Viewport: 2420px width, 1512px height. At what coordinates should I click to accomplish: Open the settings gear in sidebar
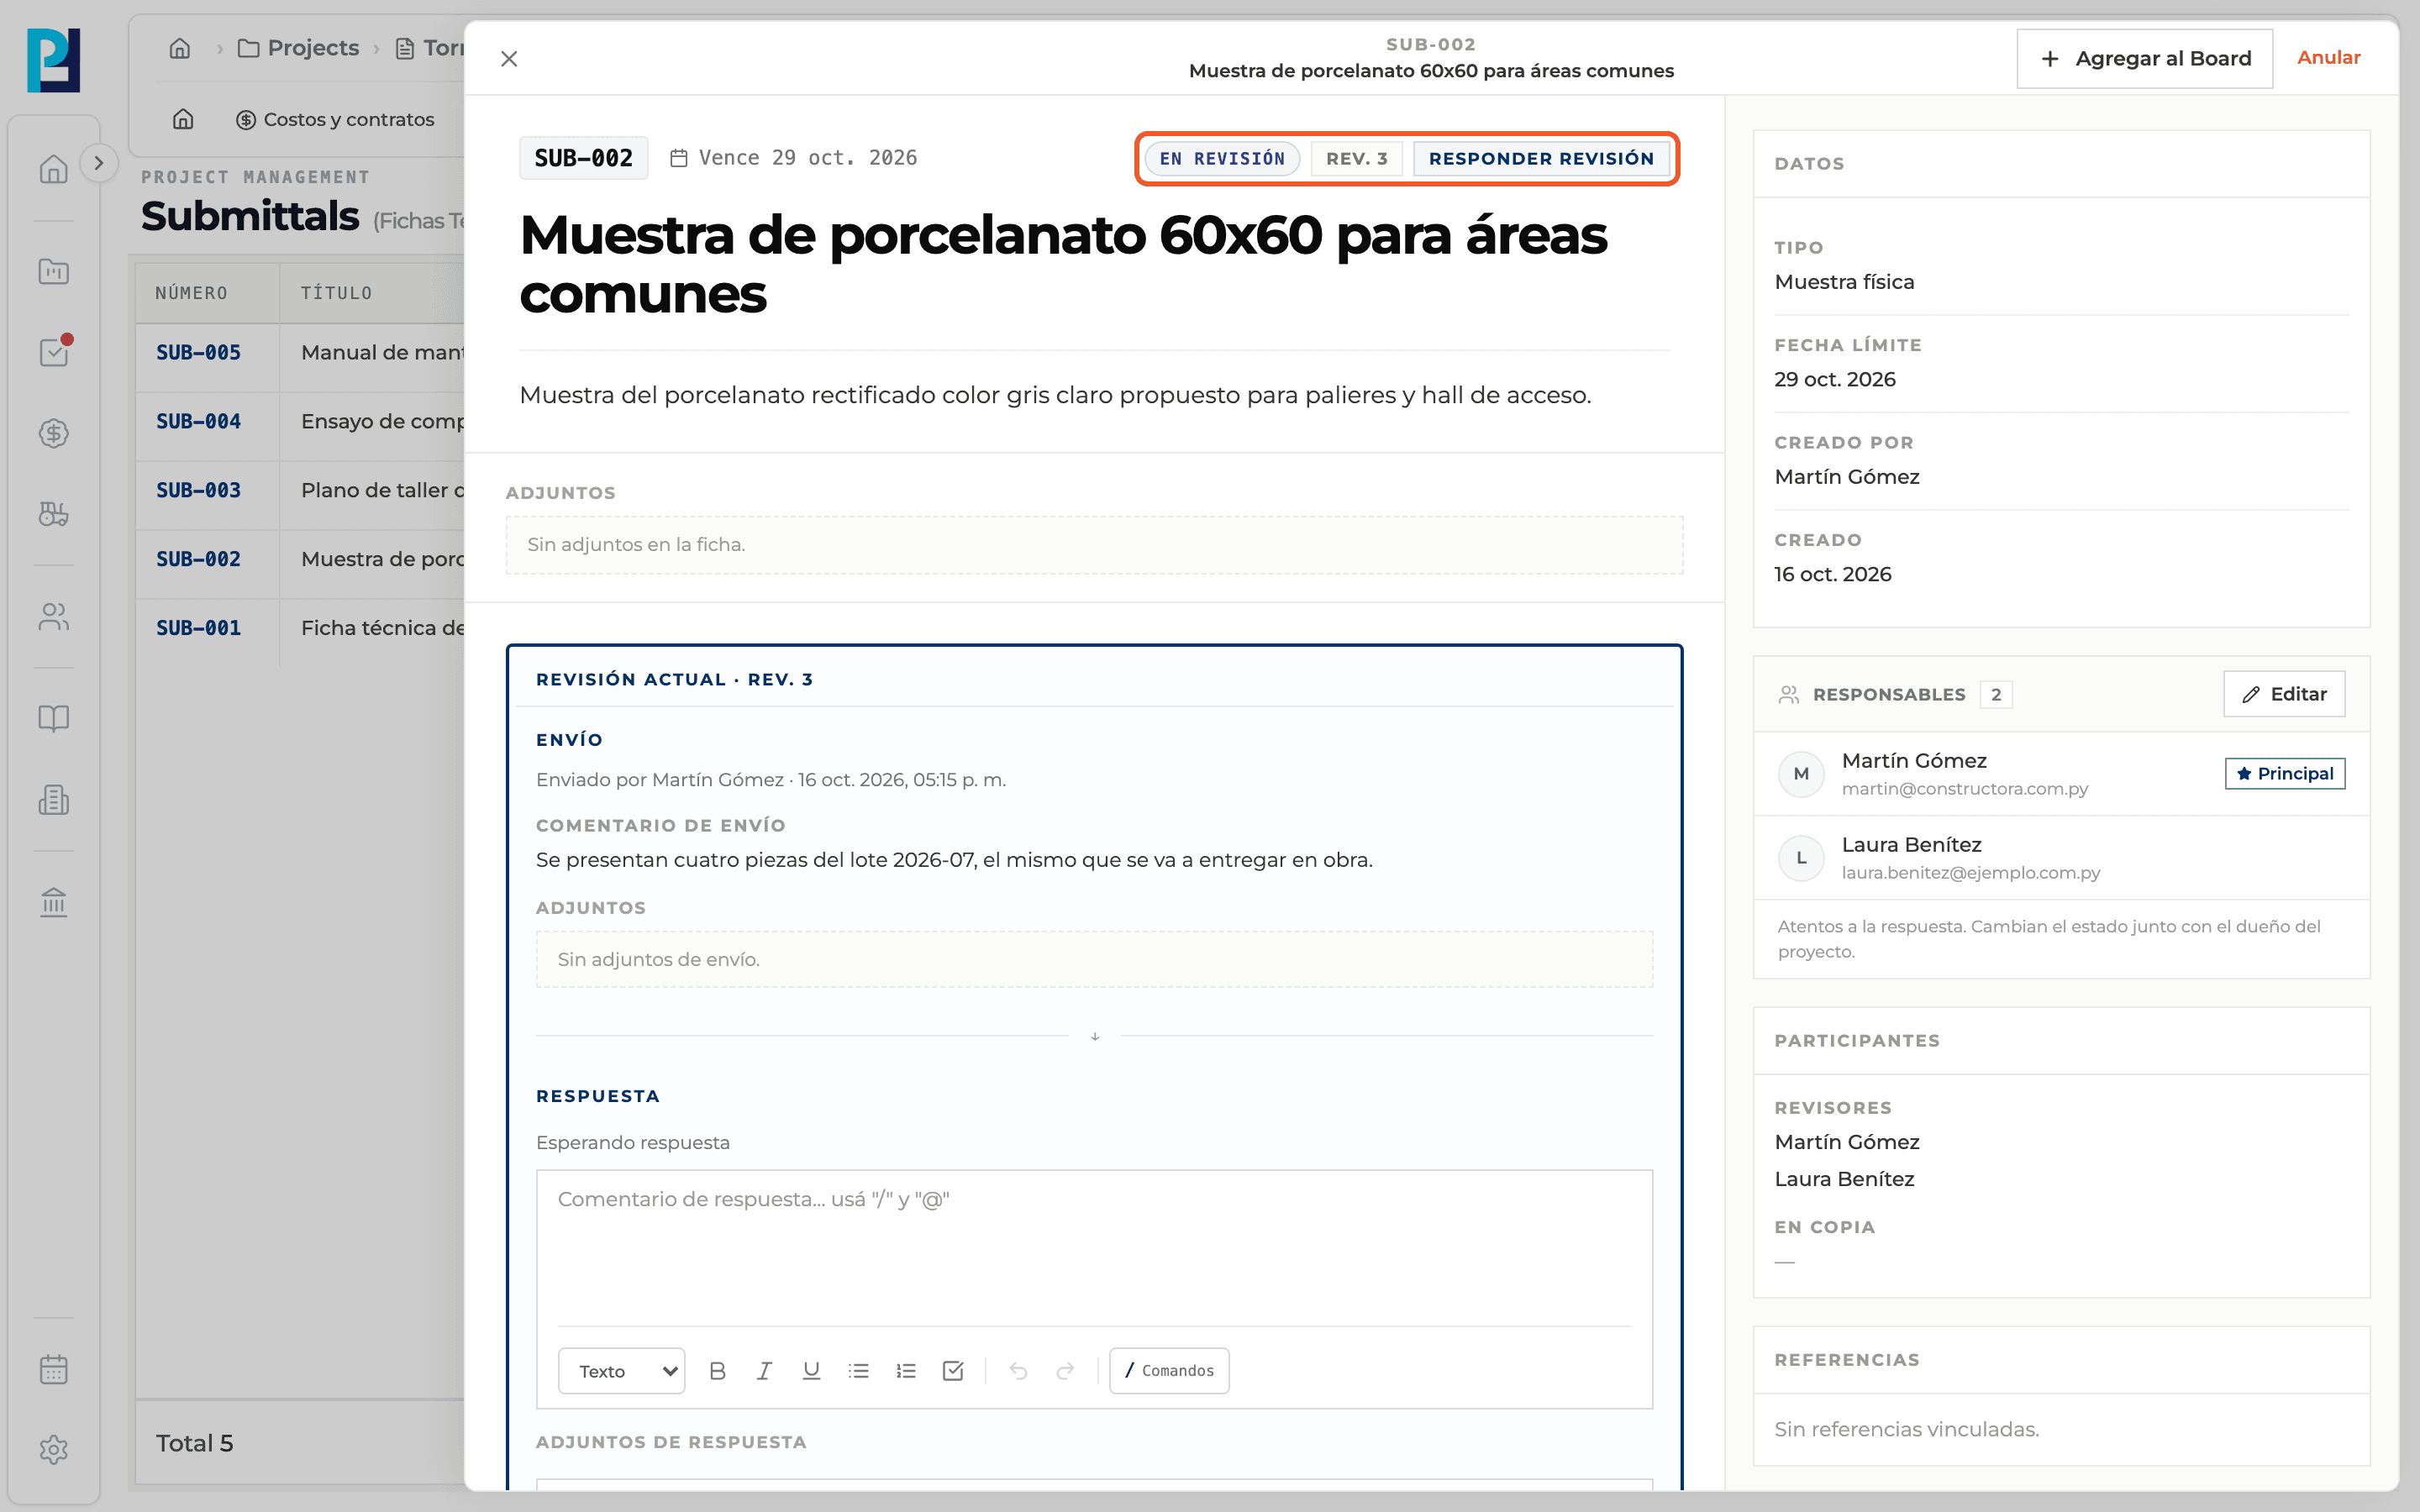coord(53,1450)
